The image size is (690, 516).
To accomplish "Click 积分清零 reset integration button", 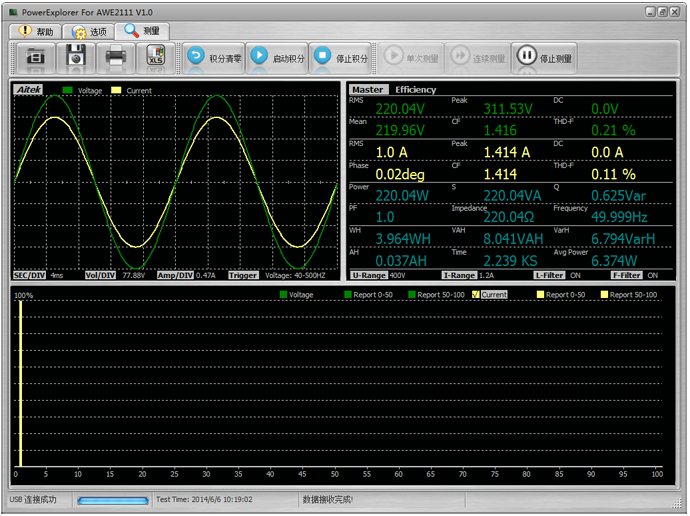I will point(214,58).
